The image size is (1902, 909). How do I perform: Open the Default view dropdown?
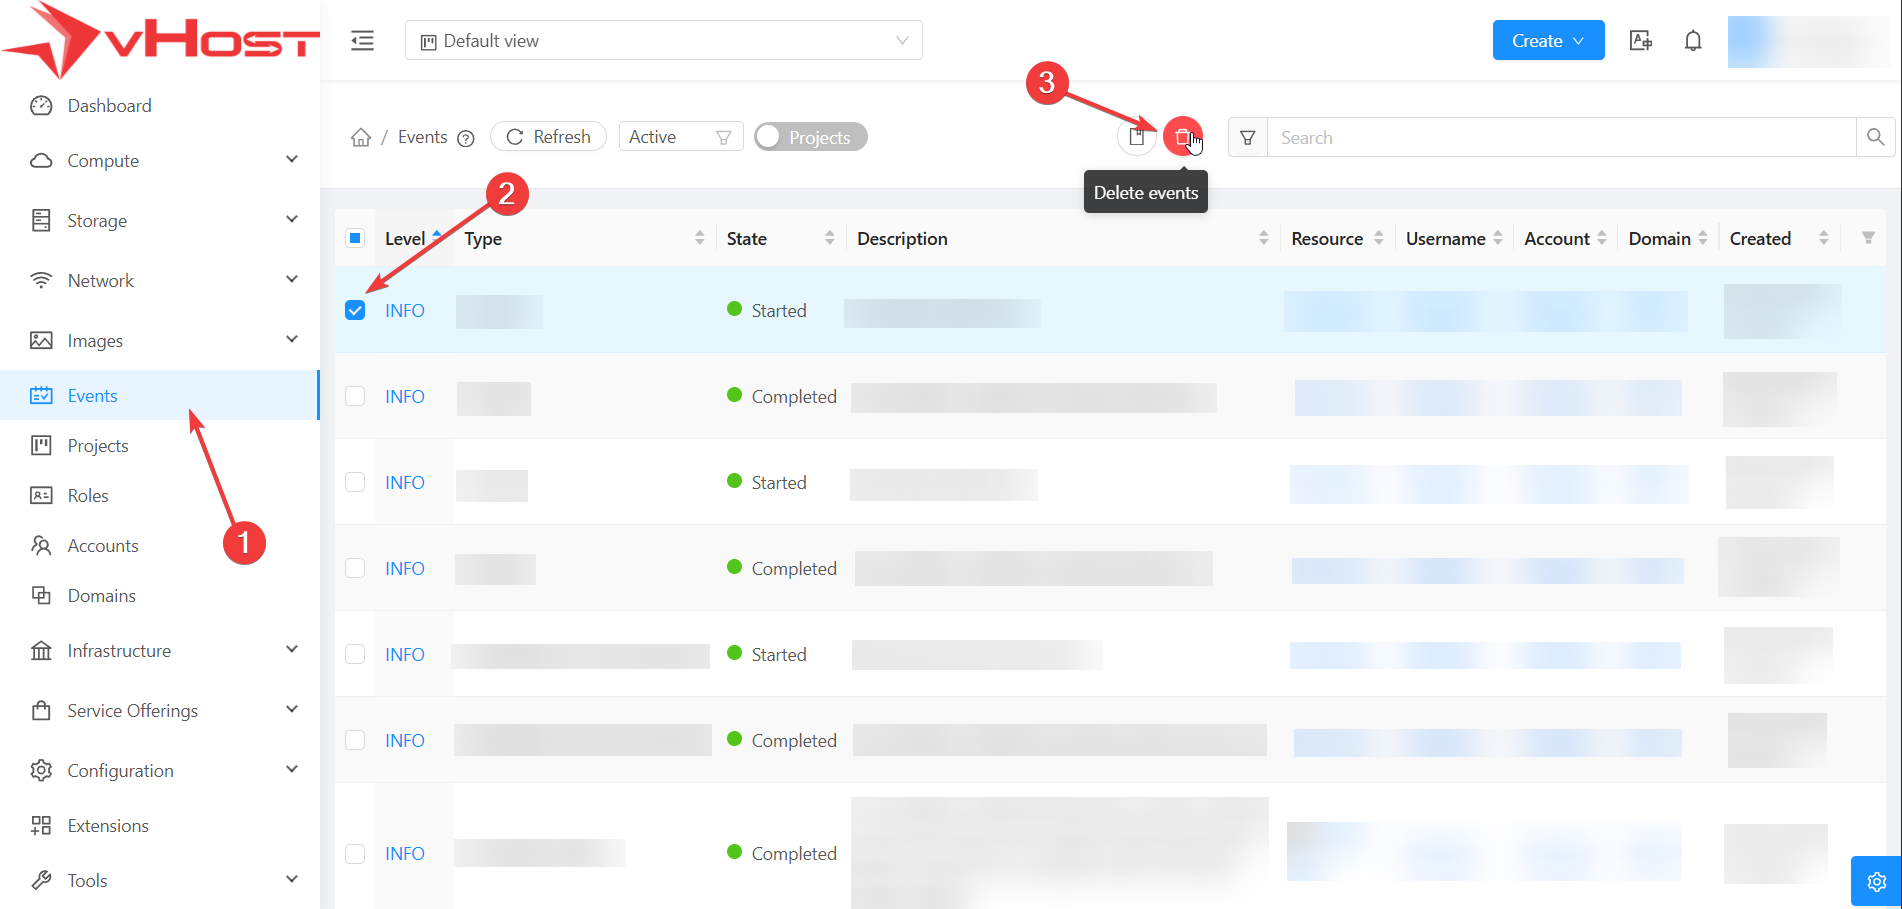(x=663, y=41)
